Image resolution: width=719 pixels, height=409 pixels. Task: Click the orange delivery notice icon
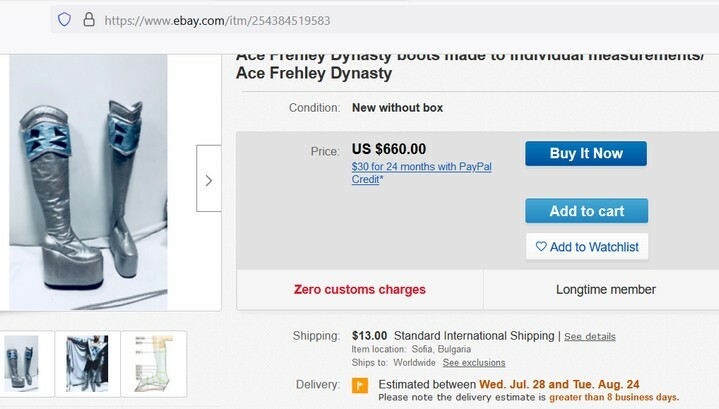[x=360, y=385]
